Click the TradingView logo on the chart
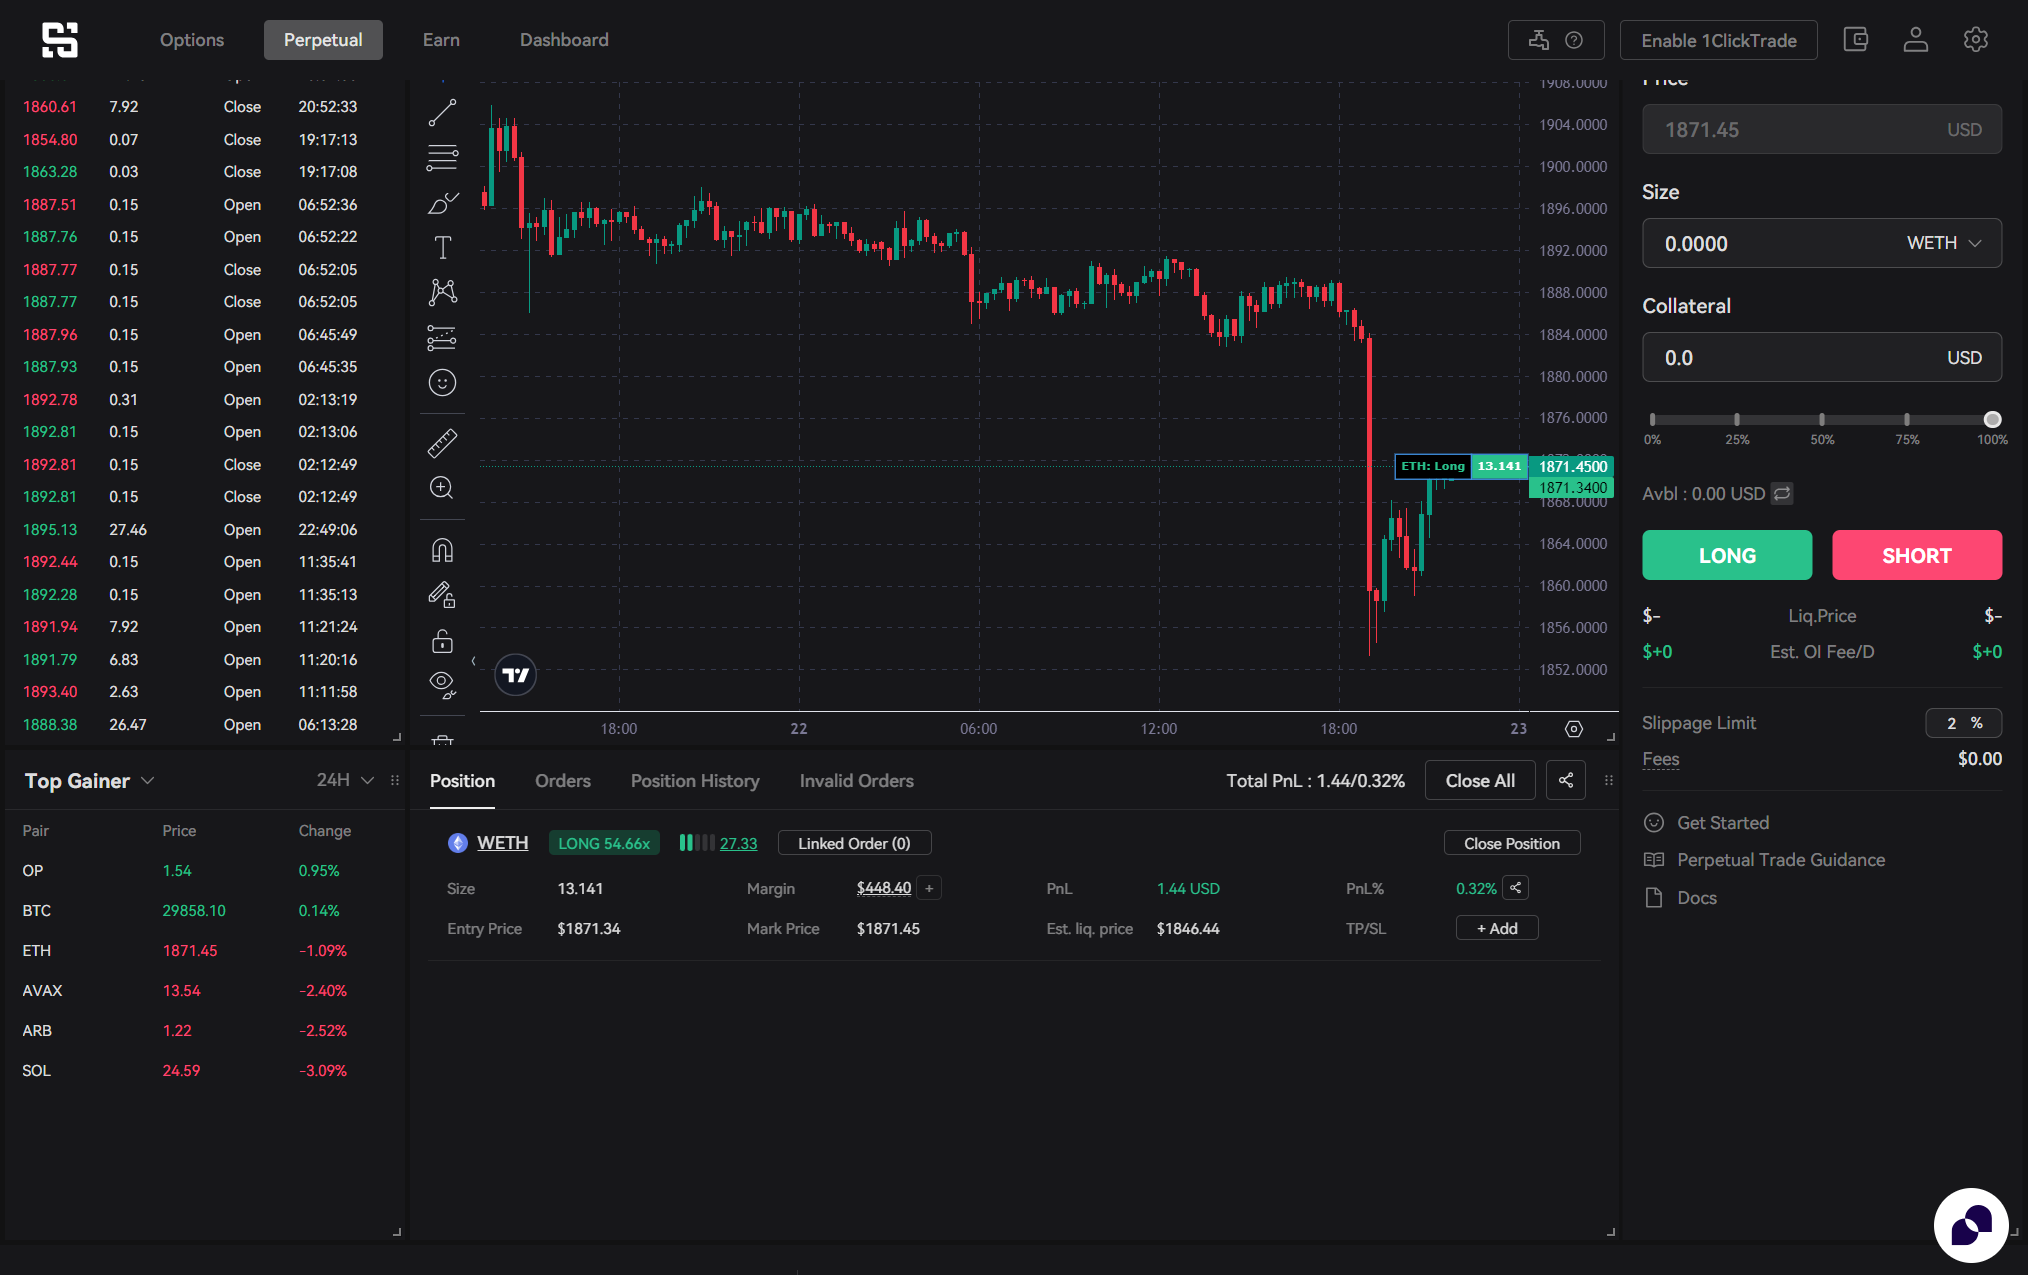Viewport: 2028px width, 1275px height. point(515,675)
